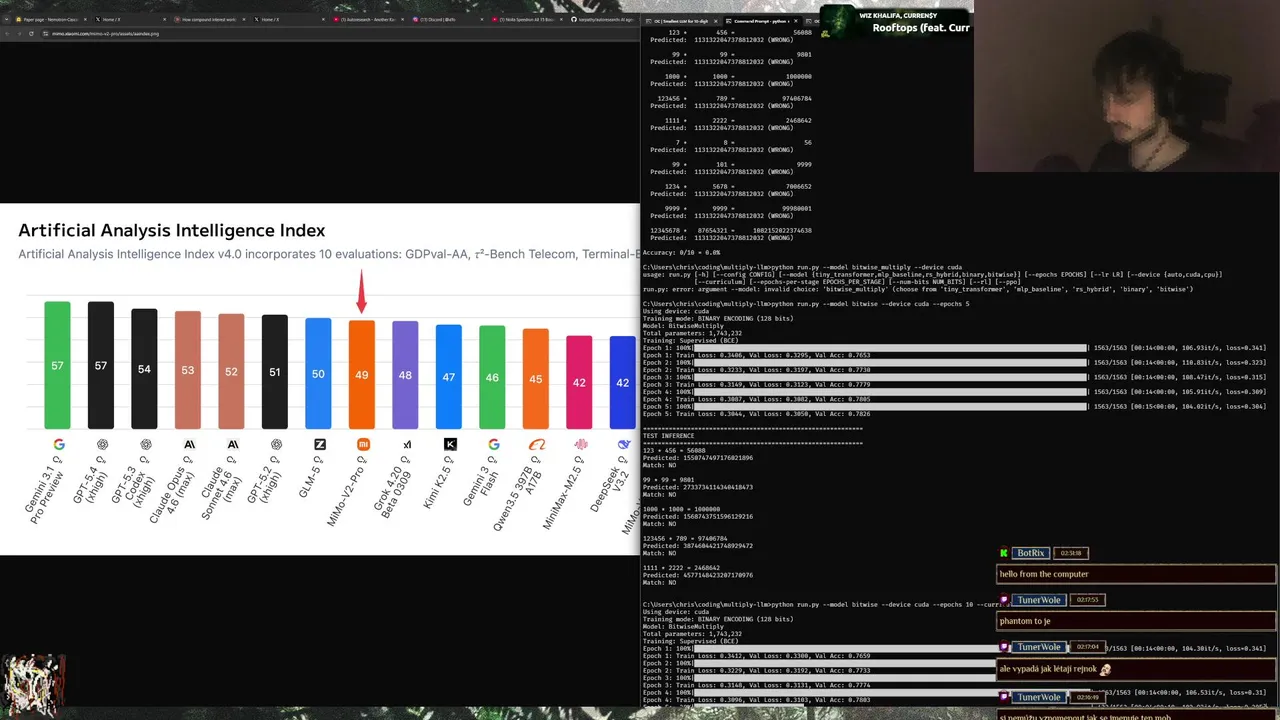Click orange MiMo-V2-Pro bar showing 49
Screen dimensions: 1280x720
point(362,375)
